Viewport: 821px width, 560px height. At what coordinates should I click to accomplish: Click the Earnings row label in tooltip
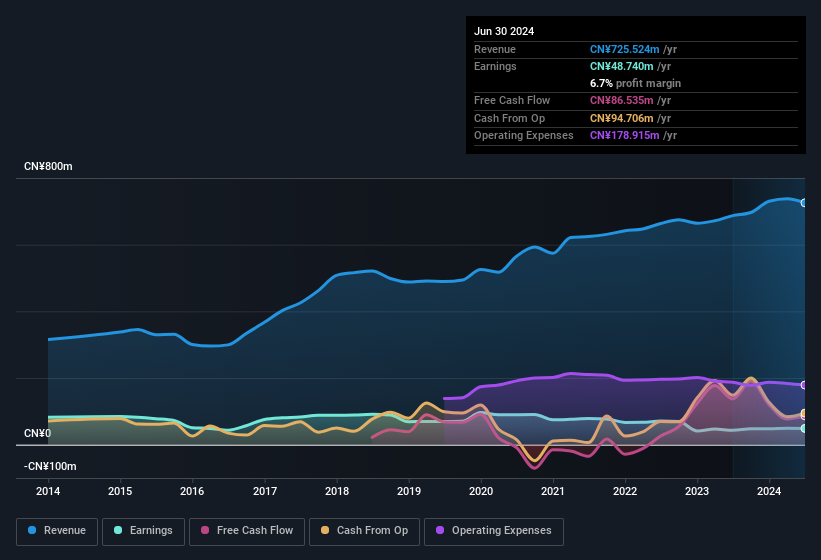coord(495,66)
